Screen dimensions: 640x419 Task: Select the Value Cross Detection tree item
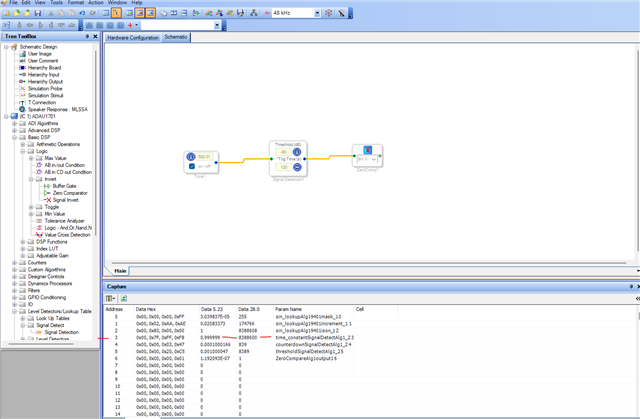[67, 235]
